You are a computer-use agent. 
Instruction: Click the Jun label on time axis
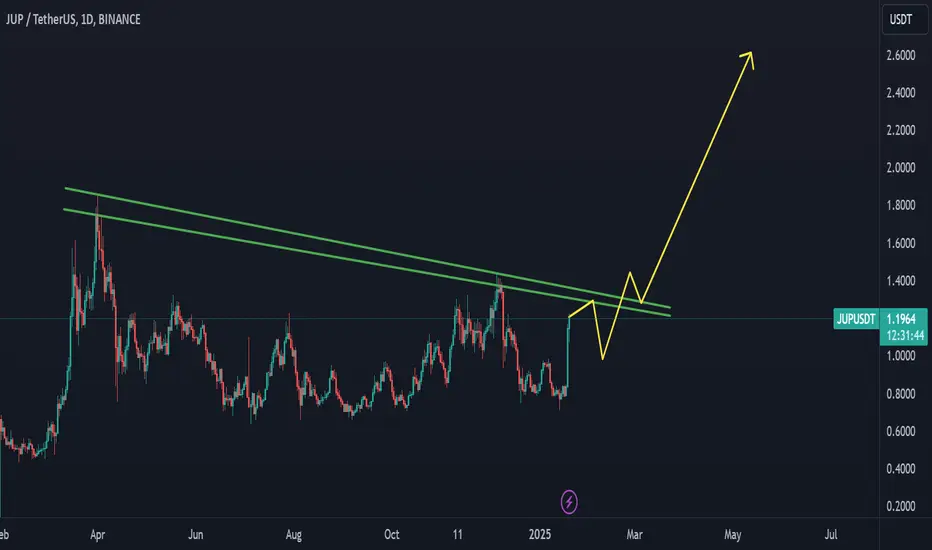[x=196, y=535]
